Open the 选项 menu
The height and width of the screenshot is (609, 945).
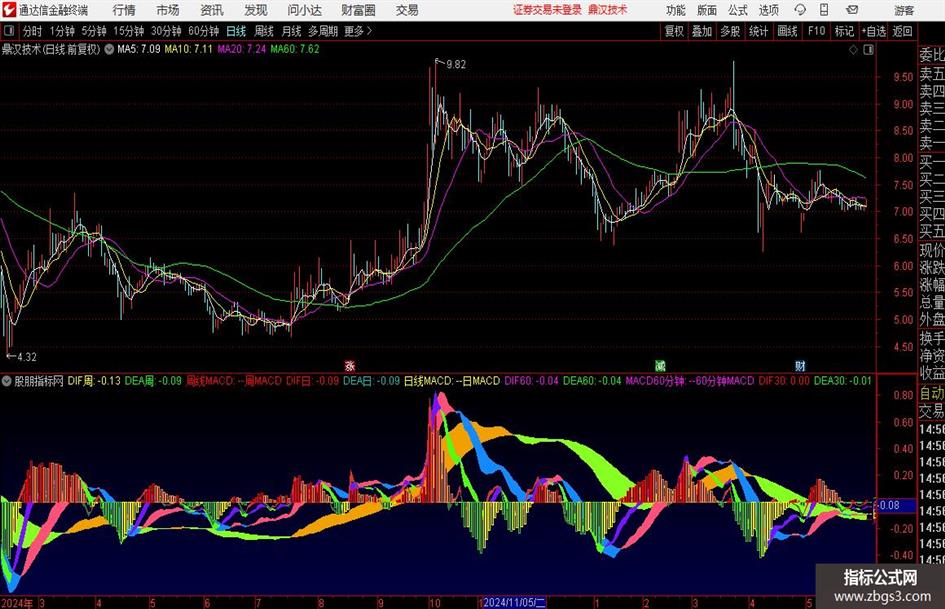(x=768, y=10)
